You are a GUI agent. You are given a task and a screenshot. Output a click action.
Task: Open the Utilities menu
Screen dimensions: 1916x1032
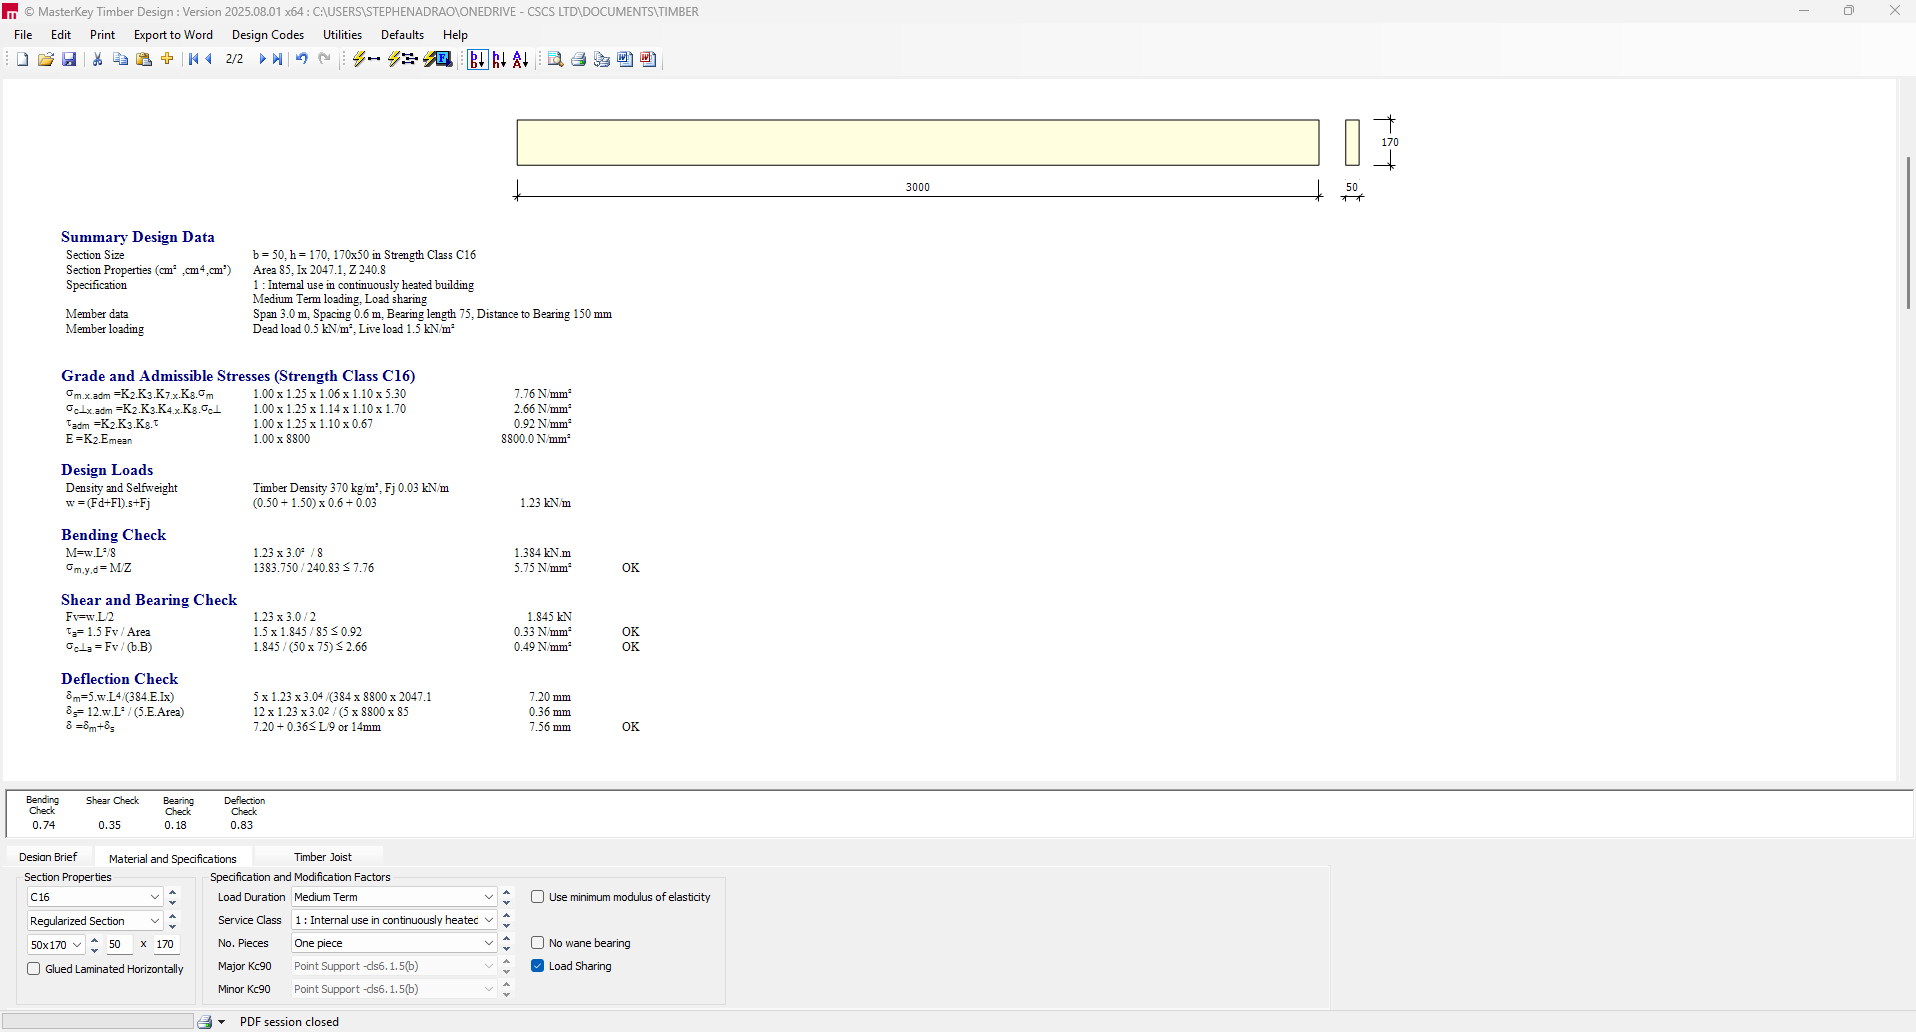click(342, 35)
